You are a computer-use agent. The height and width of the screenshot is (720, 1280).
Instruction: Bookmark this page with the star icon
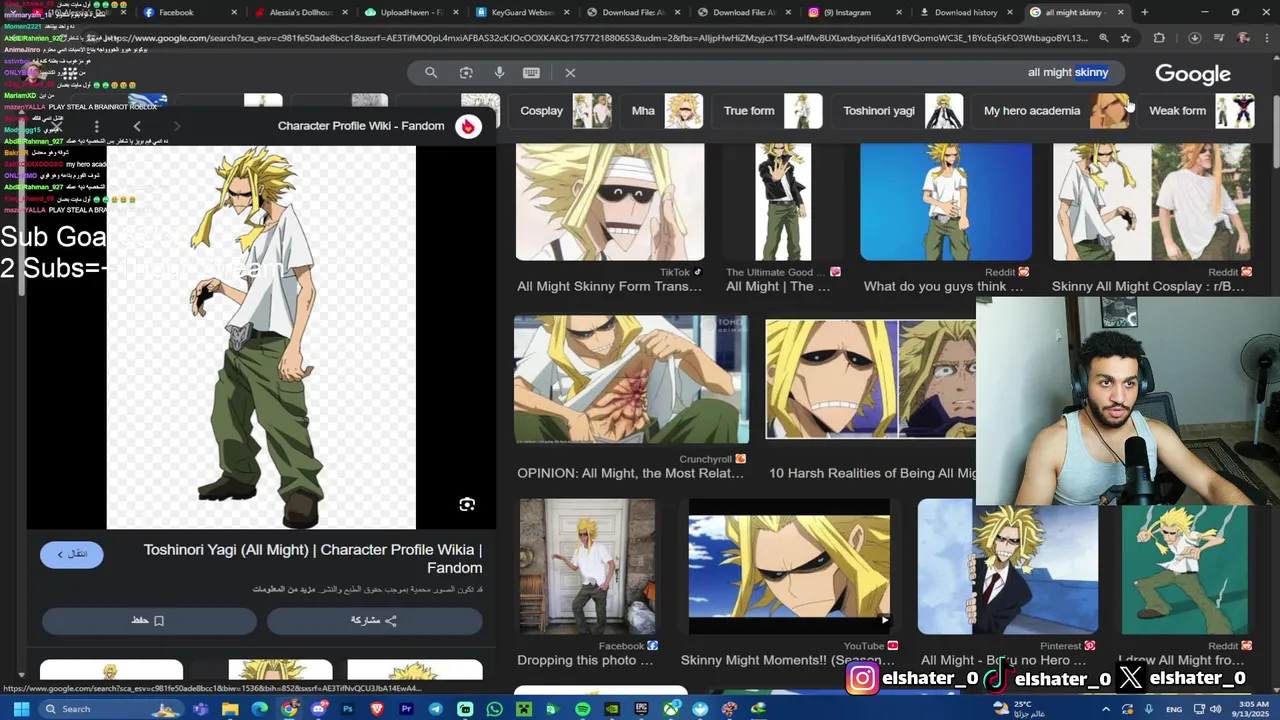[x=1125, y=38]
